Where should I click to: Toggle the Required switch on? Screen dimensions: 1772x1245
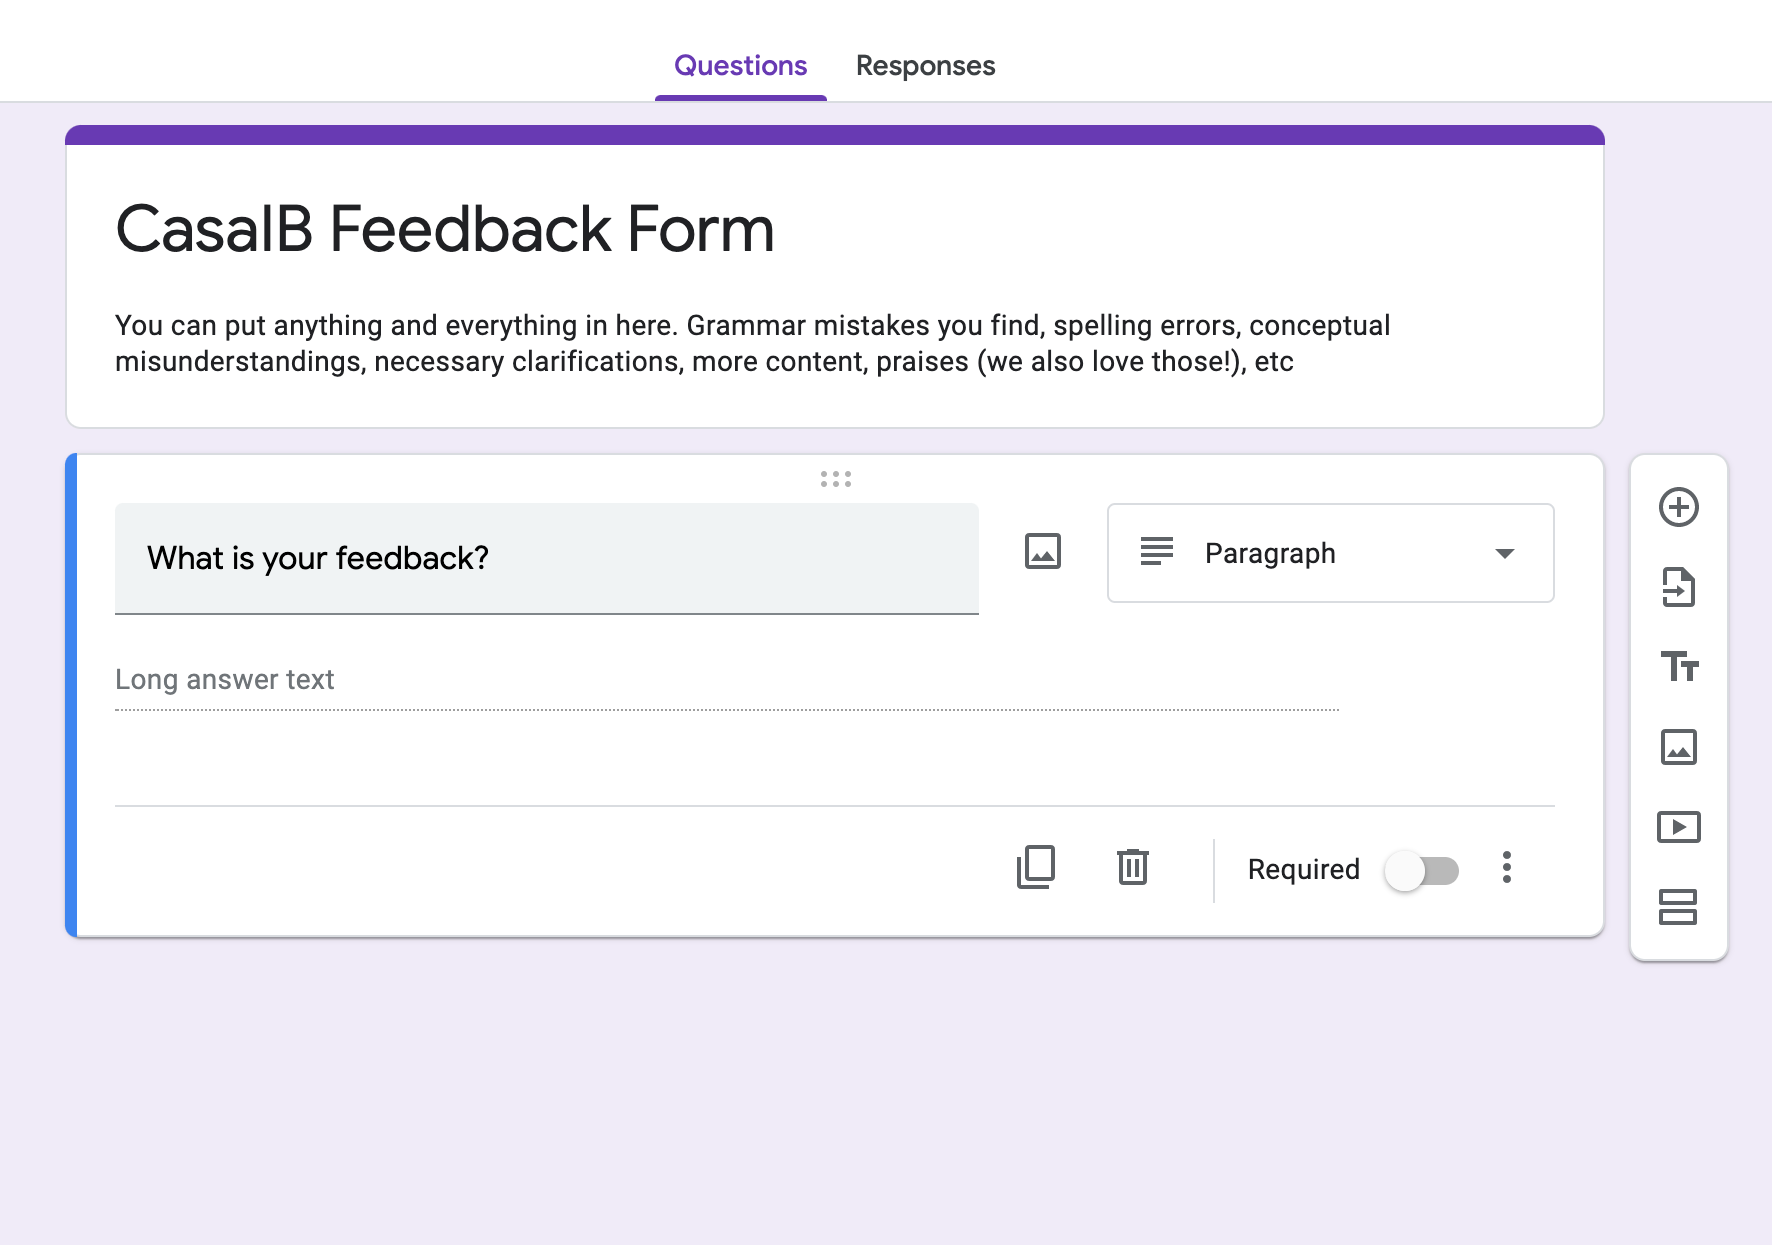(x=1423, y=870)
